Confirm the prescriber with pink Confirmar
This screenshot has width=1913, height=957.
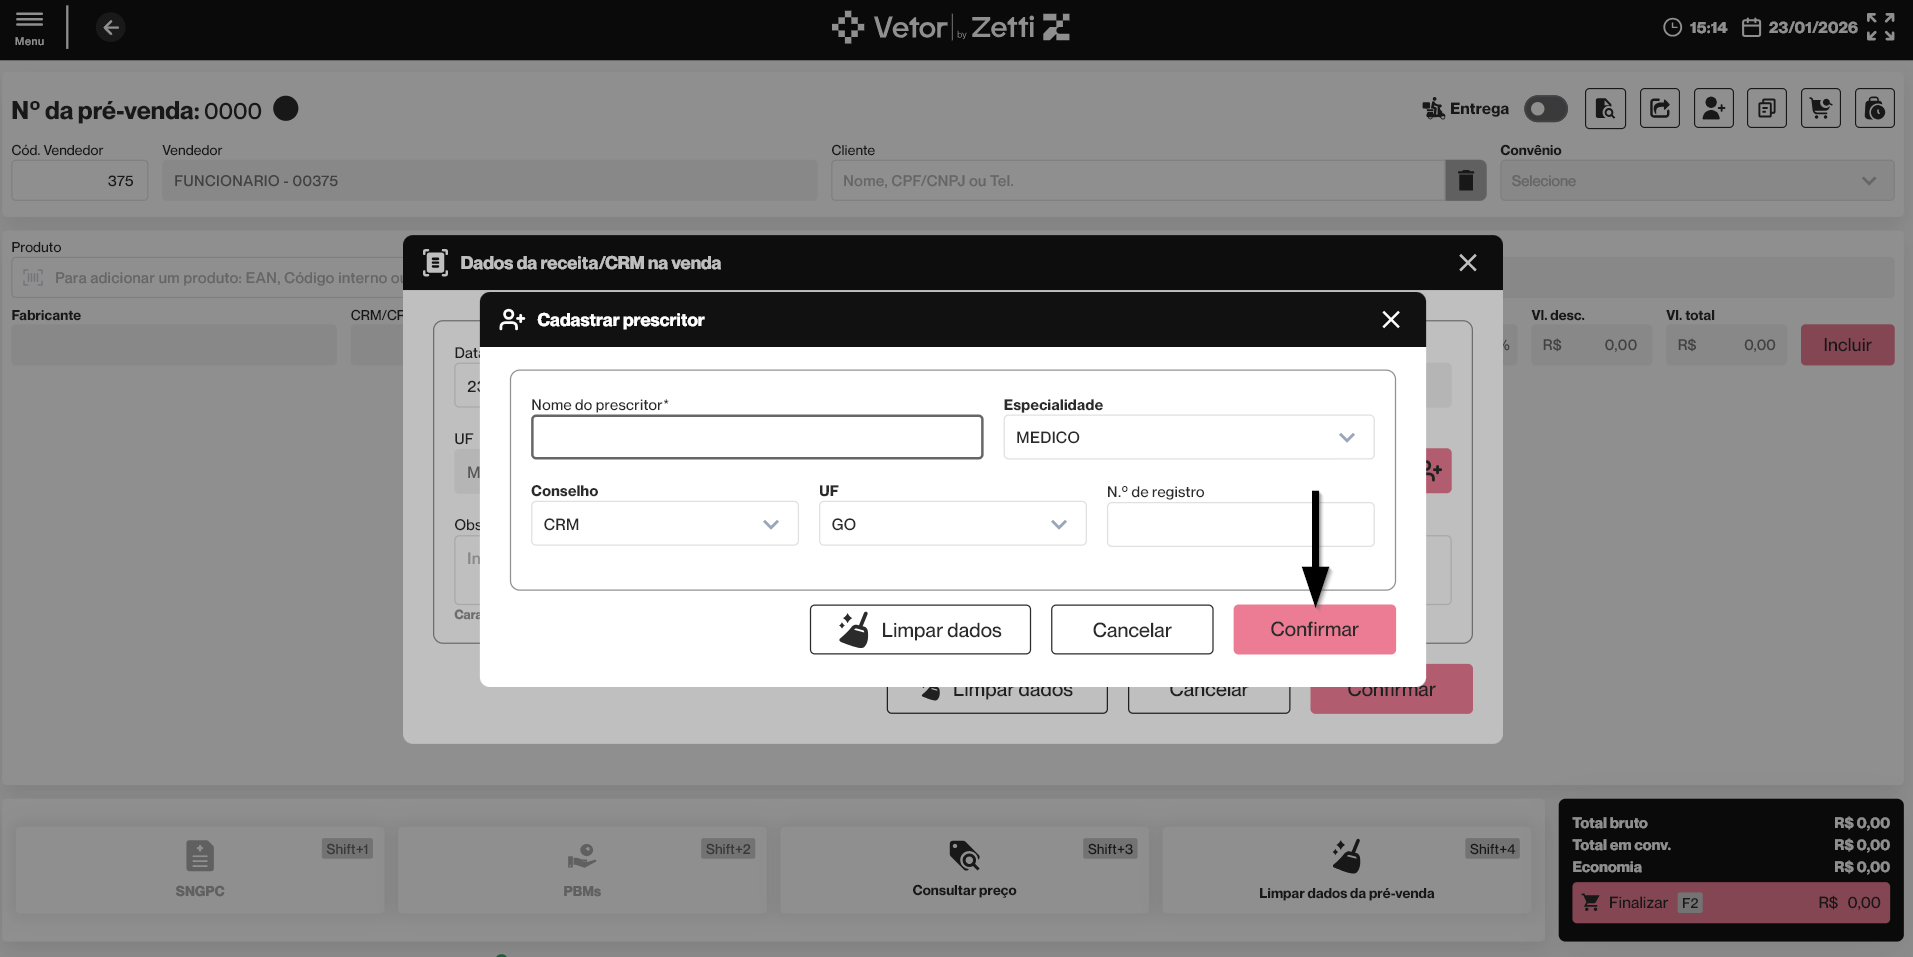click(x=1315, y=630)
